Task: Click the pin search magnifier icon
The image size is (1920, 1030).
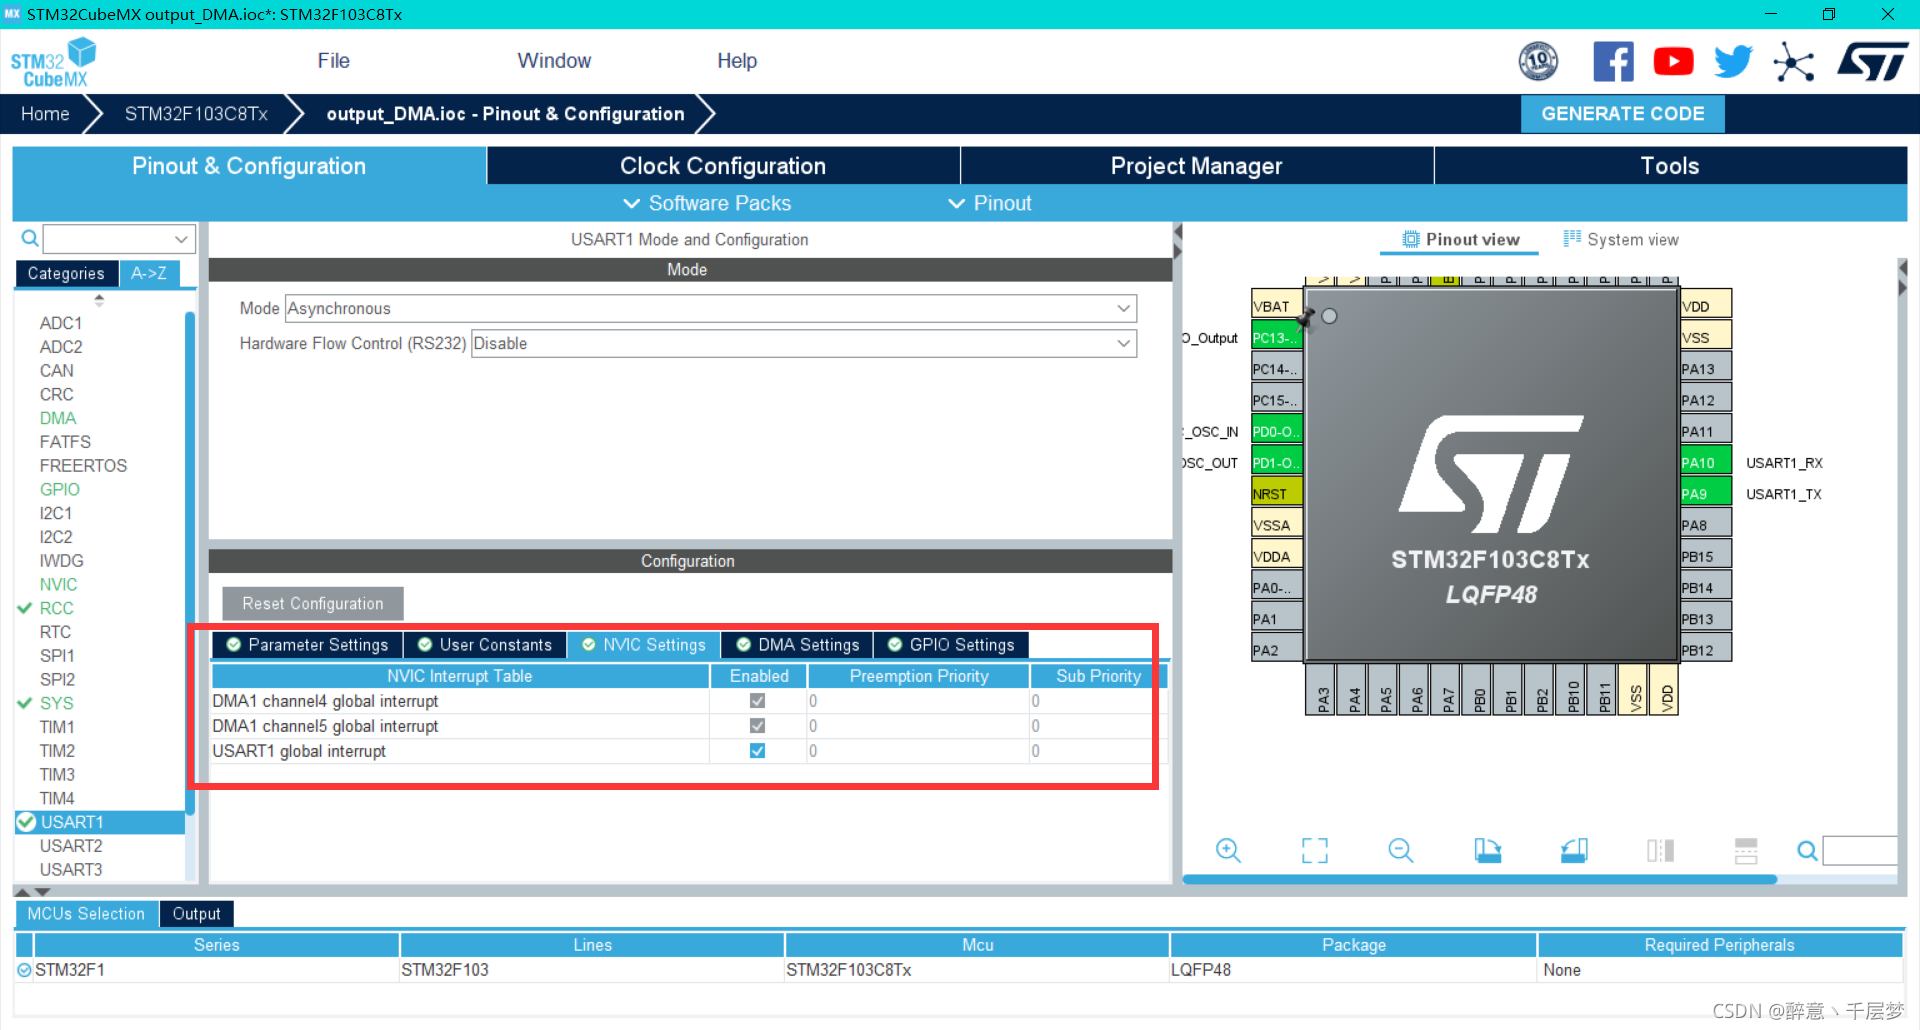Action: (x=1807, y=851)
